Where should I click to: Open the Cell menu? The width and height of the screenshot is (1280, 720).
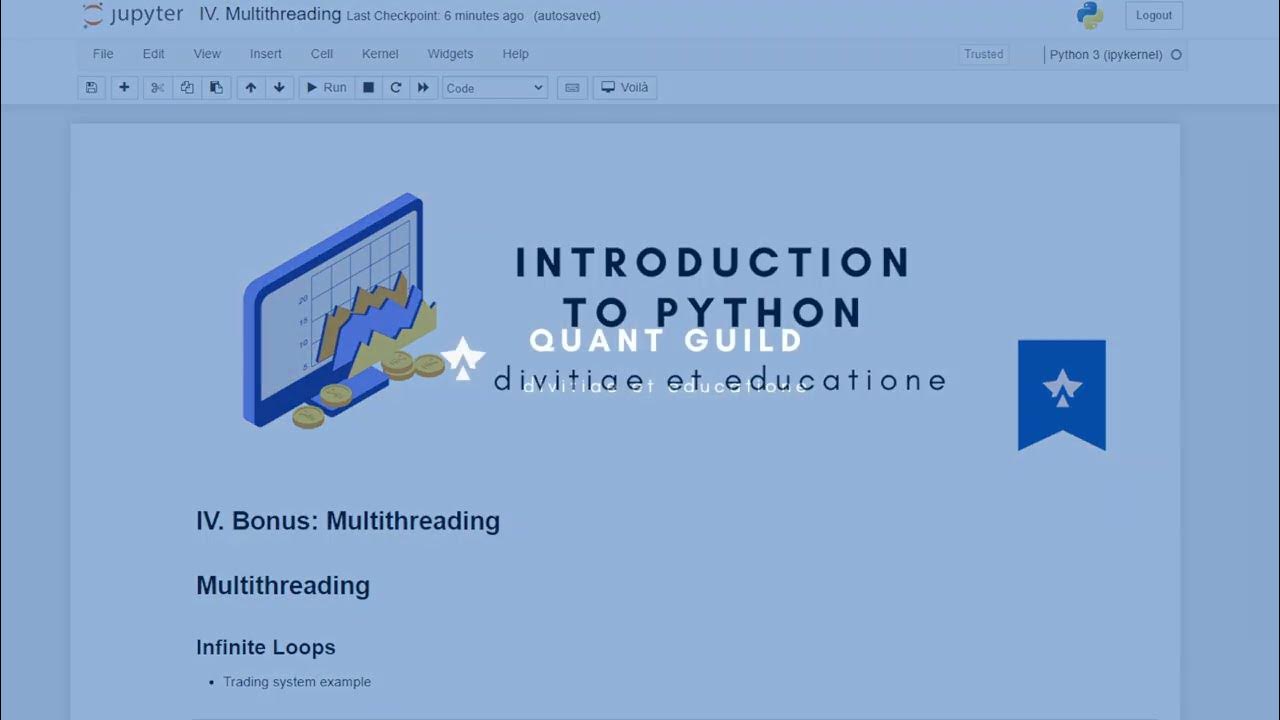click(322, 54)
